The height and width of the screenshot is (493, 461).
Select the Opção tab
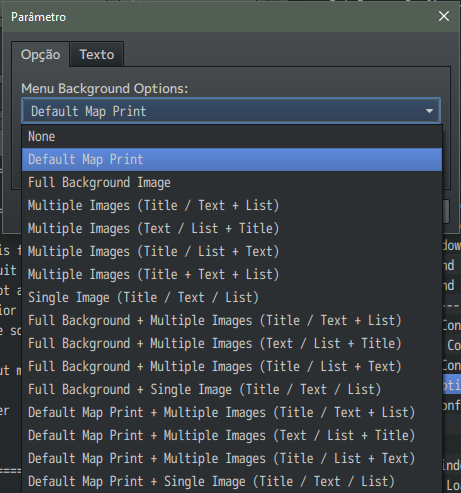pyautogui.click(x=40, y=54)
